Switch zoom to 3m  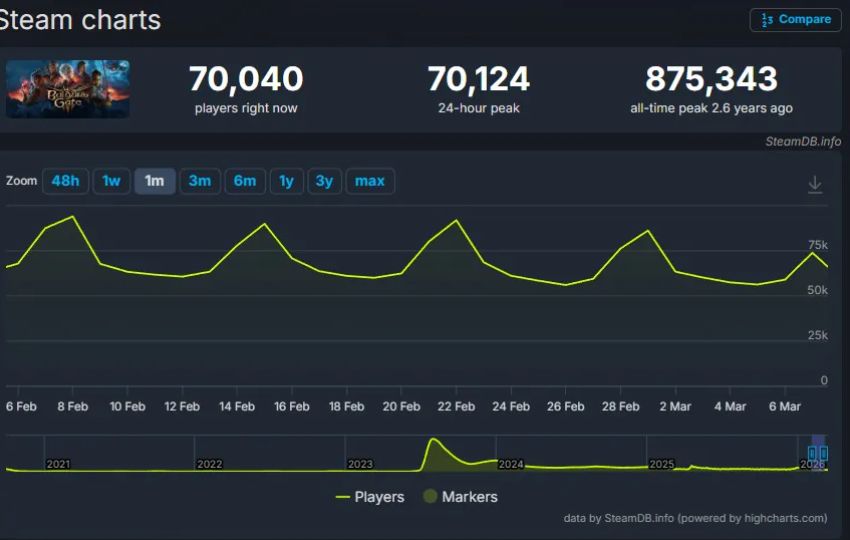[x=200, y=181]
